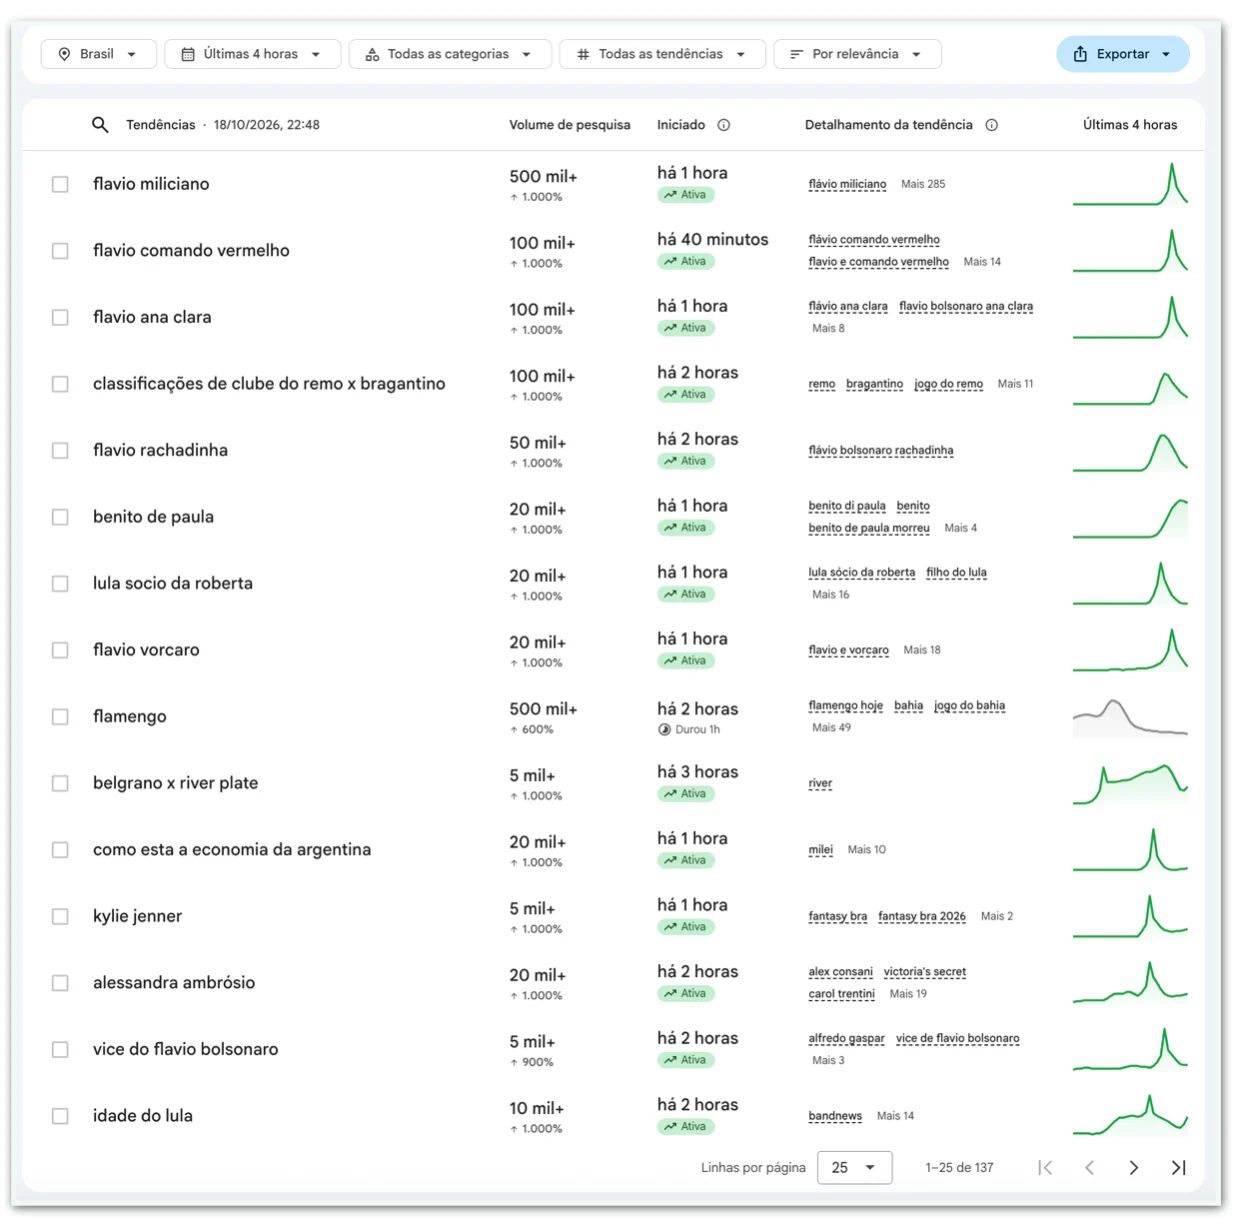Tick checkbox for flavio rachadinha
The height and width of the screenshot is (1218, 1238).
click(60, 450)
